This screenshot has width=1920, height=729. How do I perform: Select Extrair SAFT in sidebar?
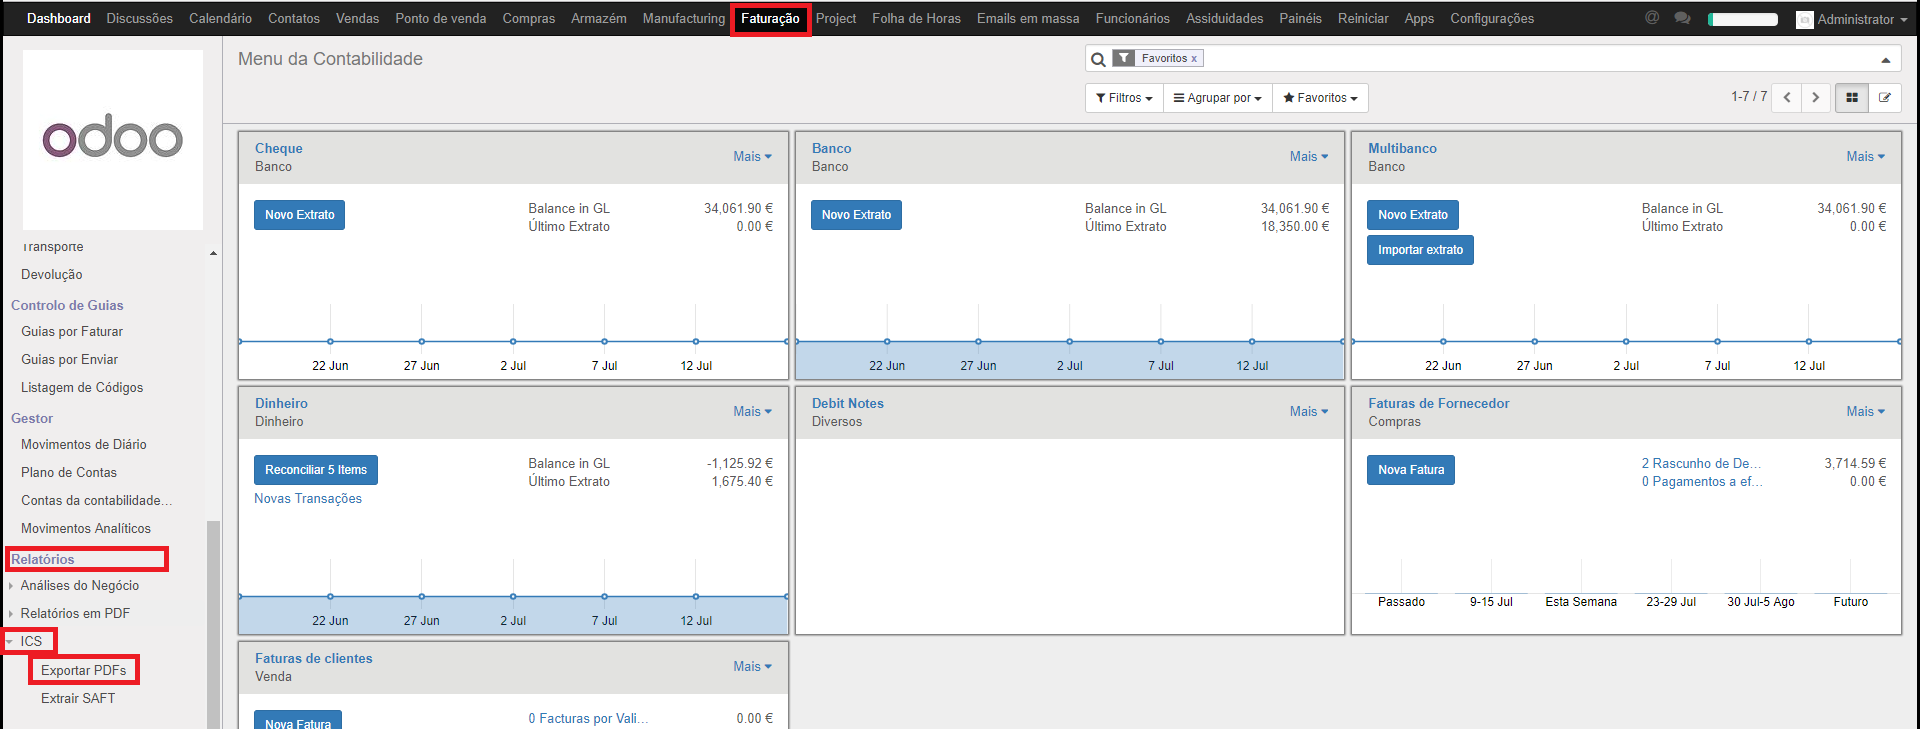78,698
